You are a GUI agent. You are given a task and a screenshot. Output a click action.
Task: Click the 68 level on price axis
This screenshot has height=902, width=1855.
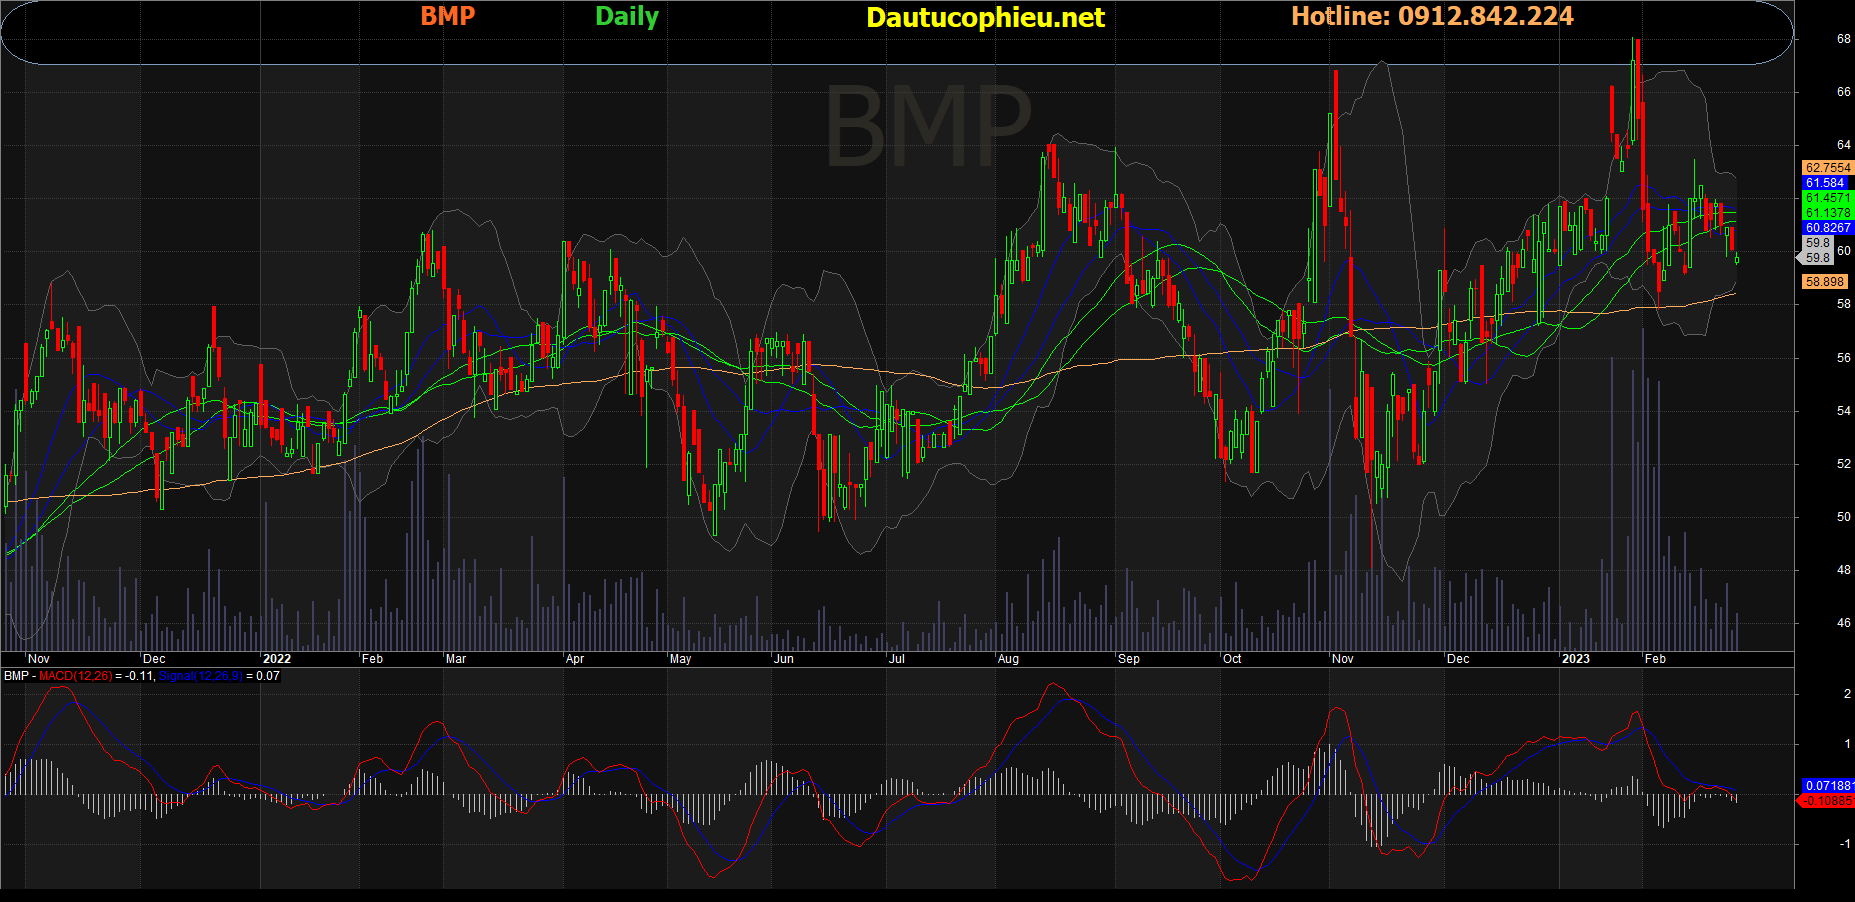click(1843, 39)
